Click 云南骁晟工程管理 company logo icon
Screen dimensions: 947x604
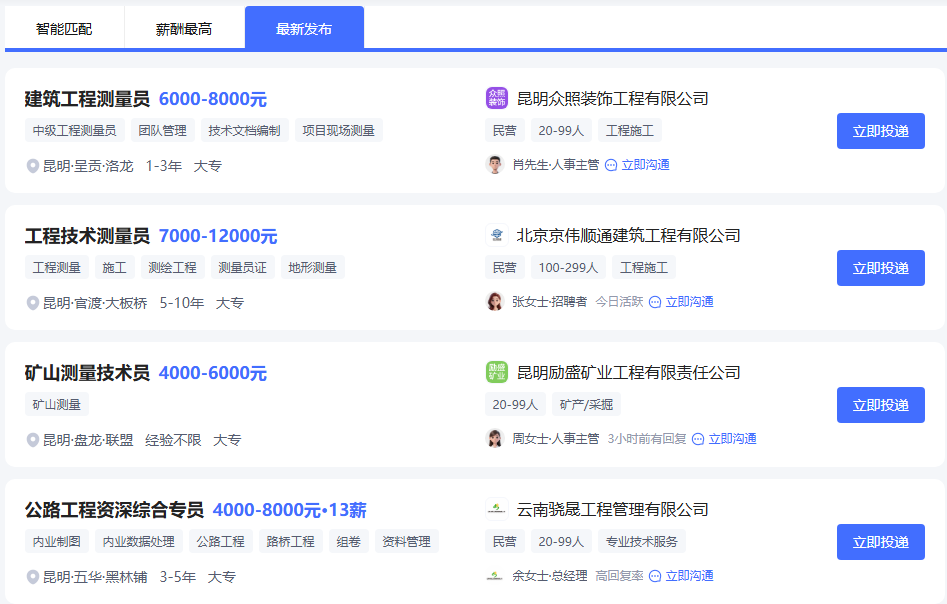coord(496,510)
